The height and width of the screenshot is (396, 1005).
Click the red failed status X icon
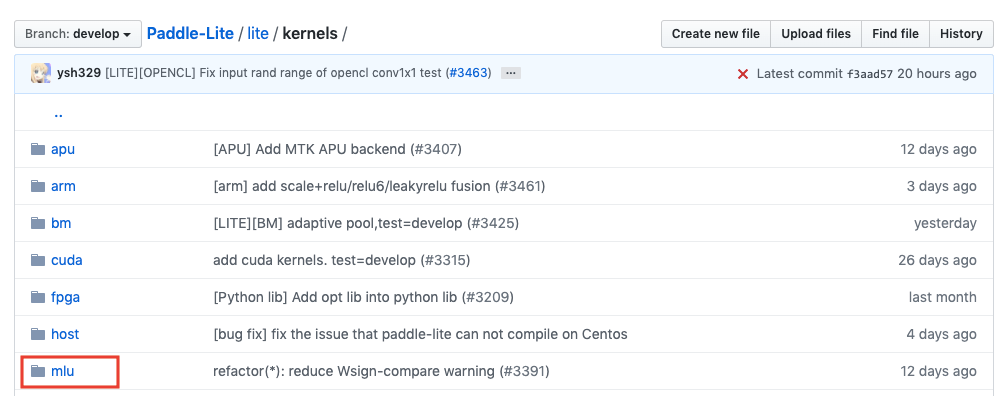click(743, 74)
